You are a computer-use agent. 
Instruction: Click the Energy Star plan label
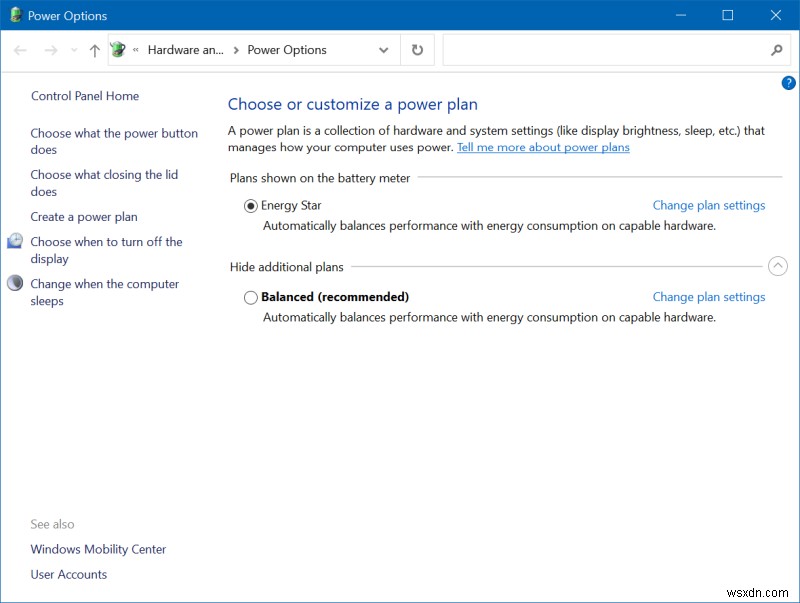(291, 206)
